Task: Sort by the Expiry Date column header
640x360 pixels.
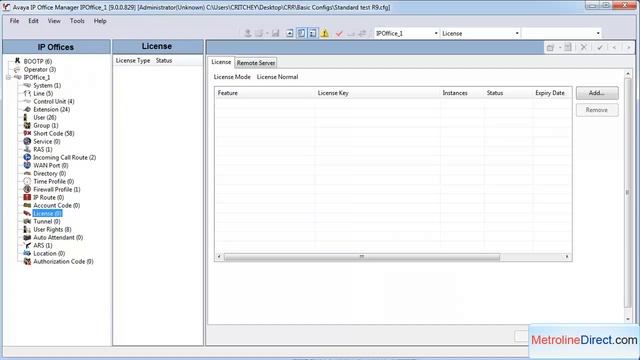Action: 552,93
